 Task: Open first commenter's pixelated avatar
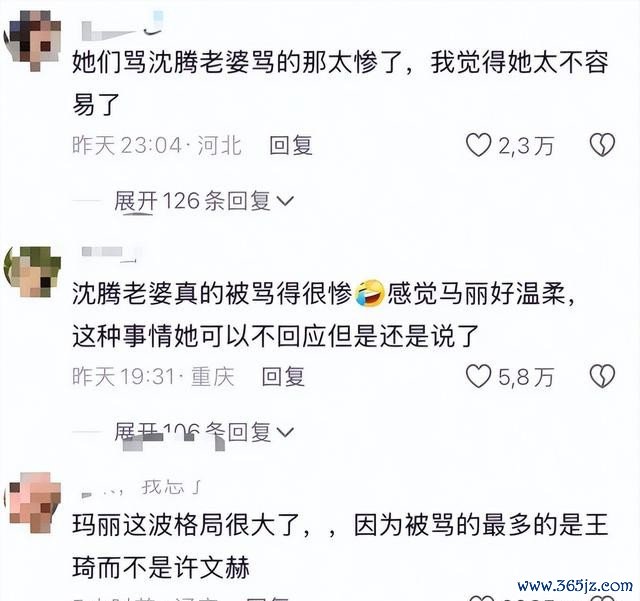pyautogui.click(x=32, y=37)
